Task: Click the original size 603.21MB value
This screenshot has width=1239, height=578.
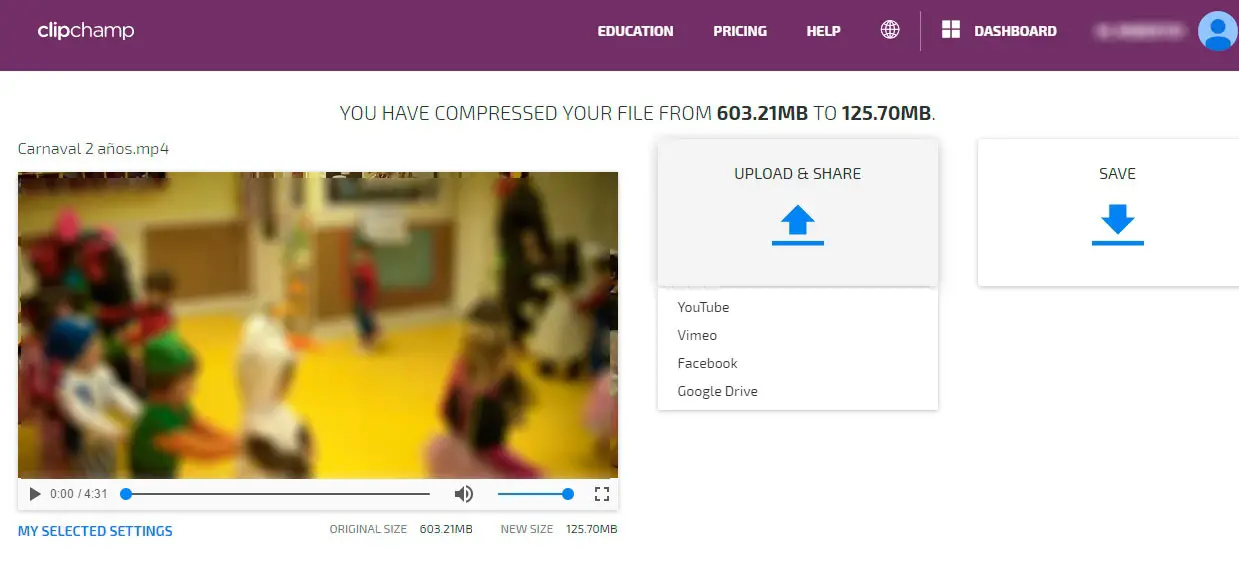Action: coord(446,529)
